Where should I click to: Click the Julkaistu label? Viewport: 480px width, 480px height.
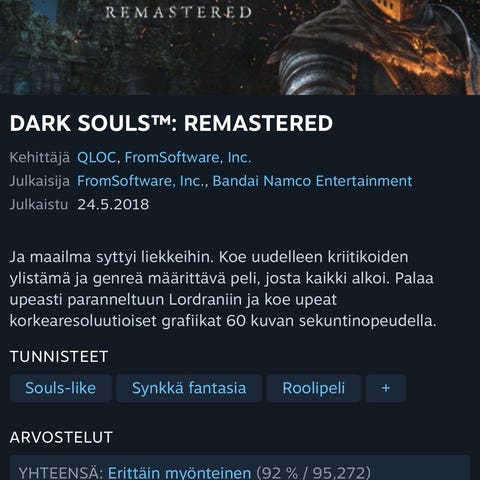[x=39, y=204]
